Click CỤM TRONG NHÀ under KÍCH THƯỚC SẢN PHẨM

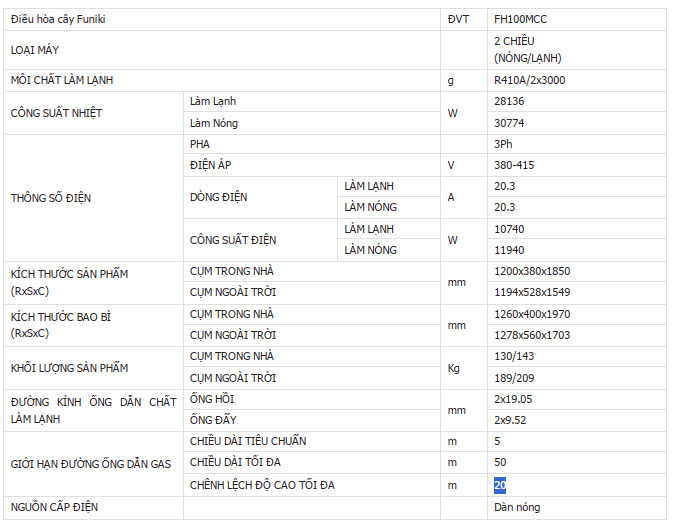(x=232, y=271)
